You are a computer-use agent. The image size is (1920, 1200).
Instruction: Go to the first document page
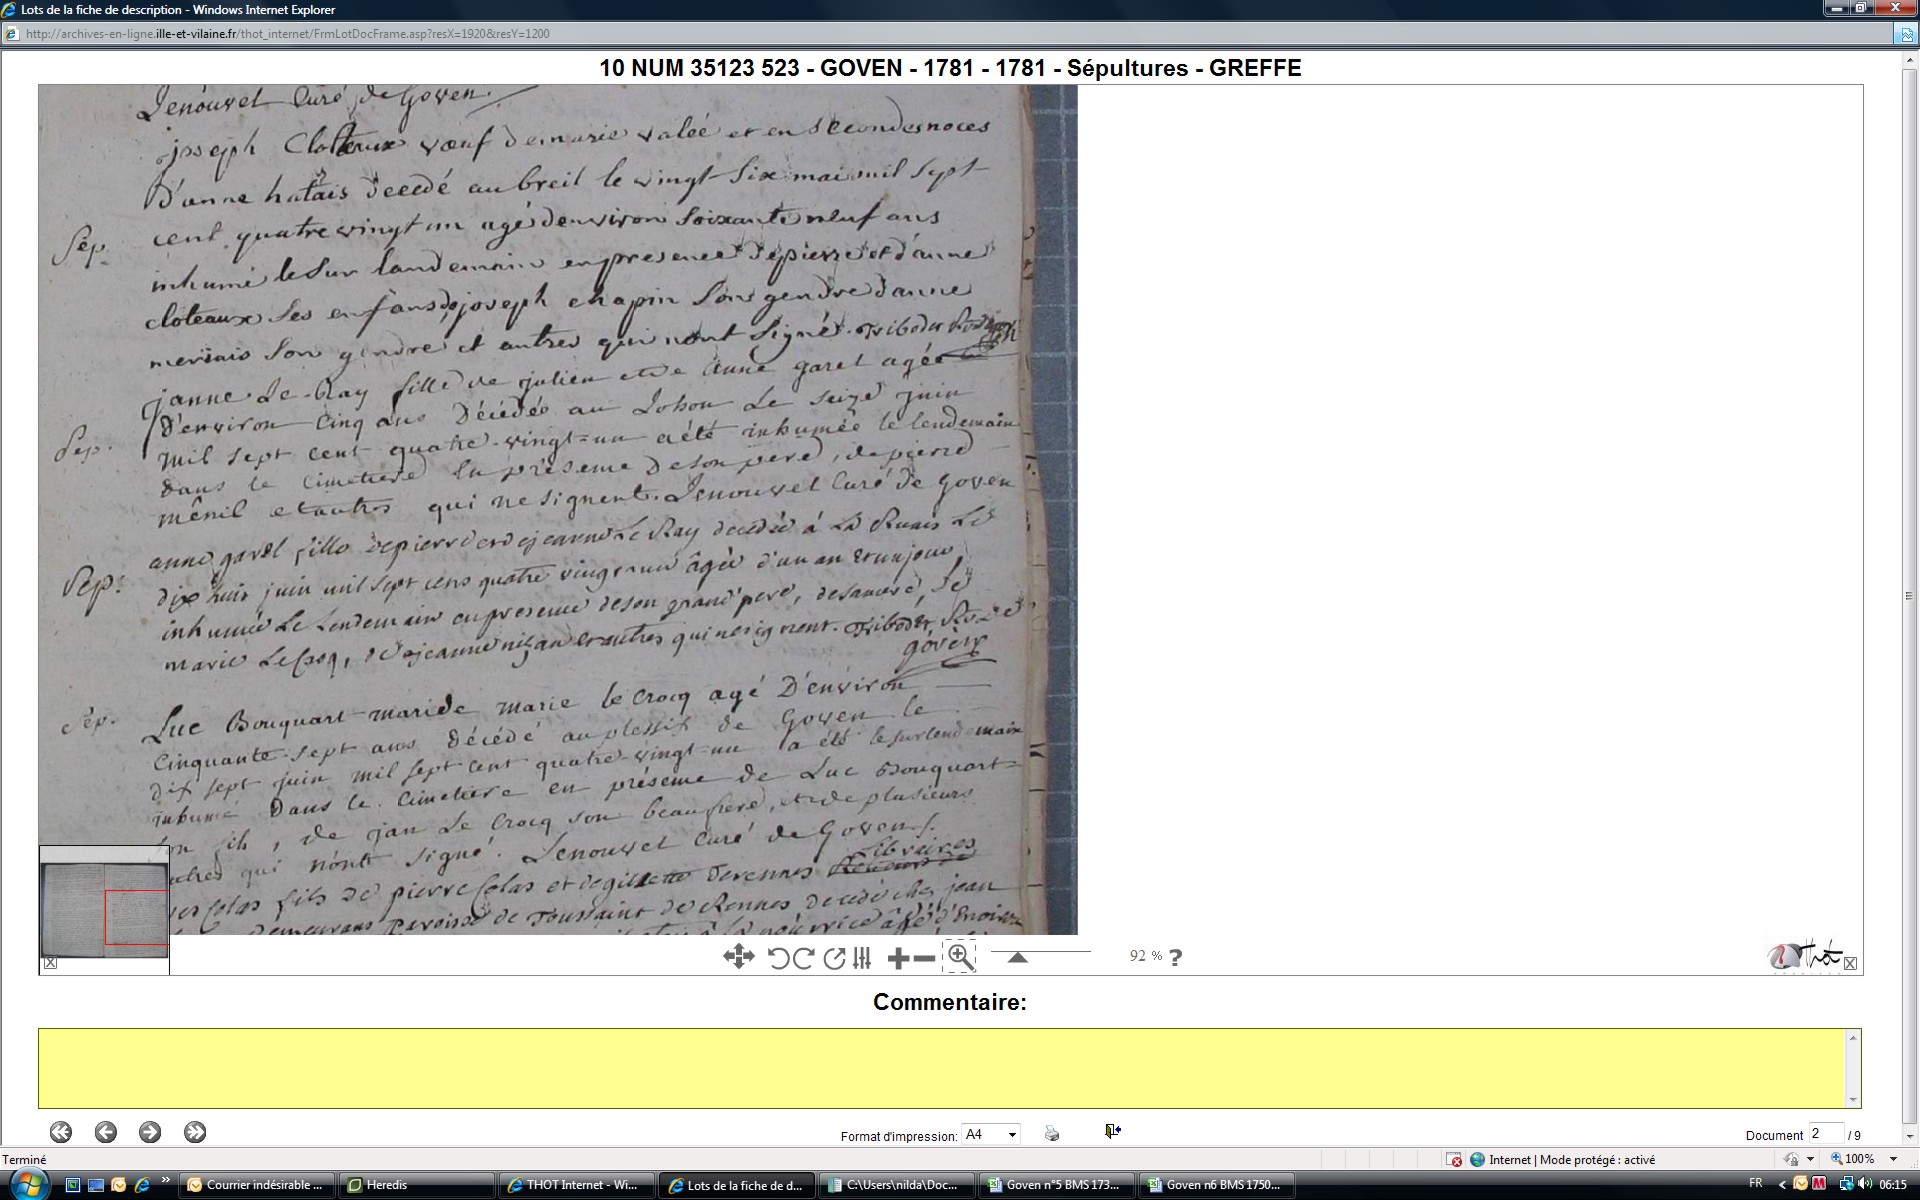61,1132
